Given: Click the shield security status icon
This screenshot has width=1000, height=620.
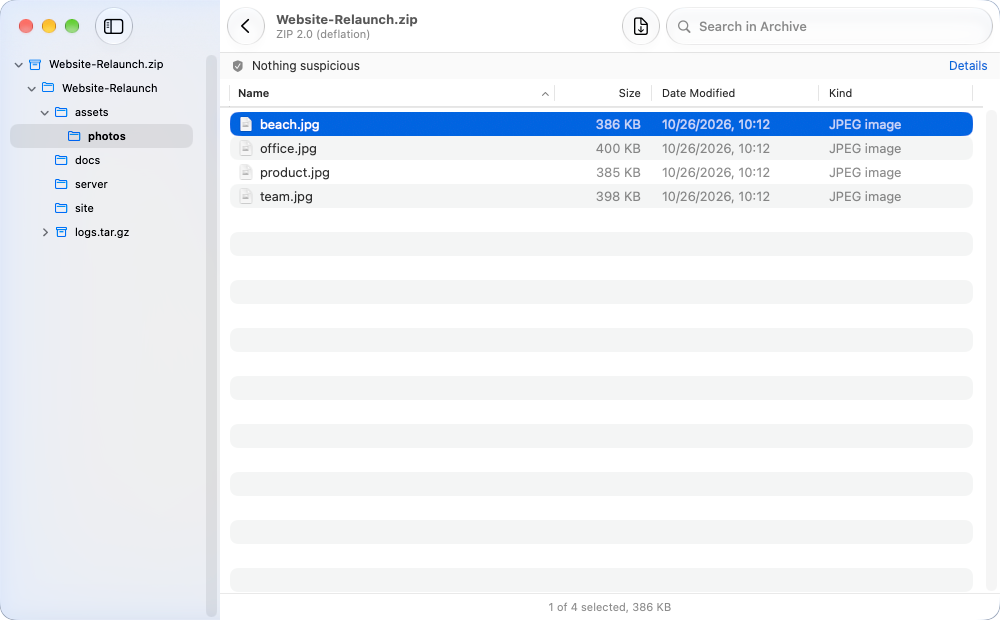Looking at the screenshot, I should [x=238, y=66].
